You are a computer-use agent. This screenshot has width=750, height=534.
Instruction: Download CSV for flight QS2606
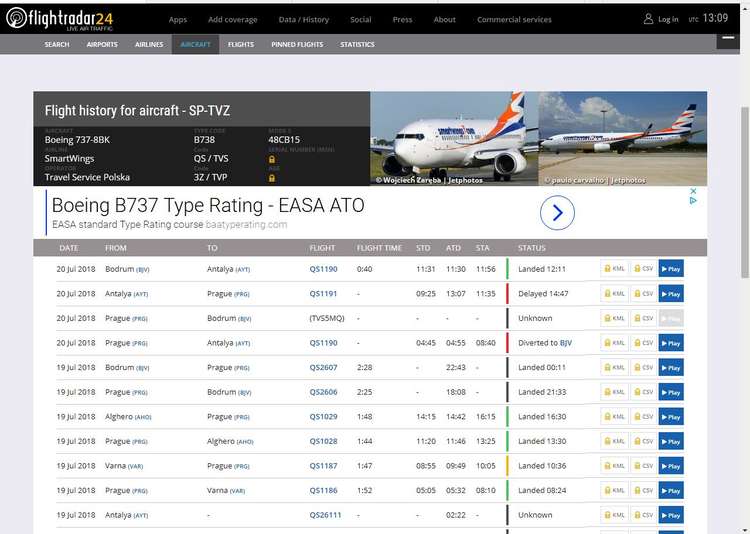[643, 392]
